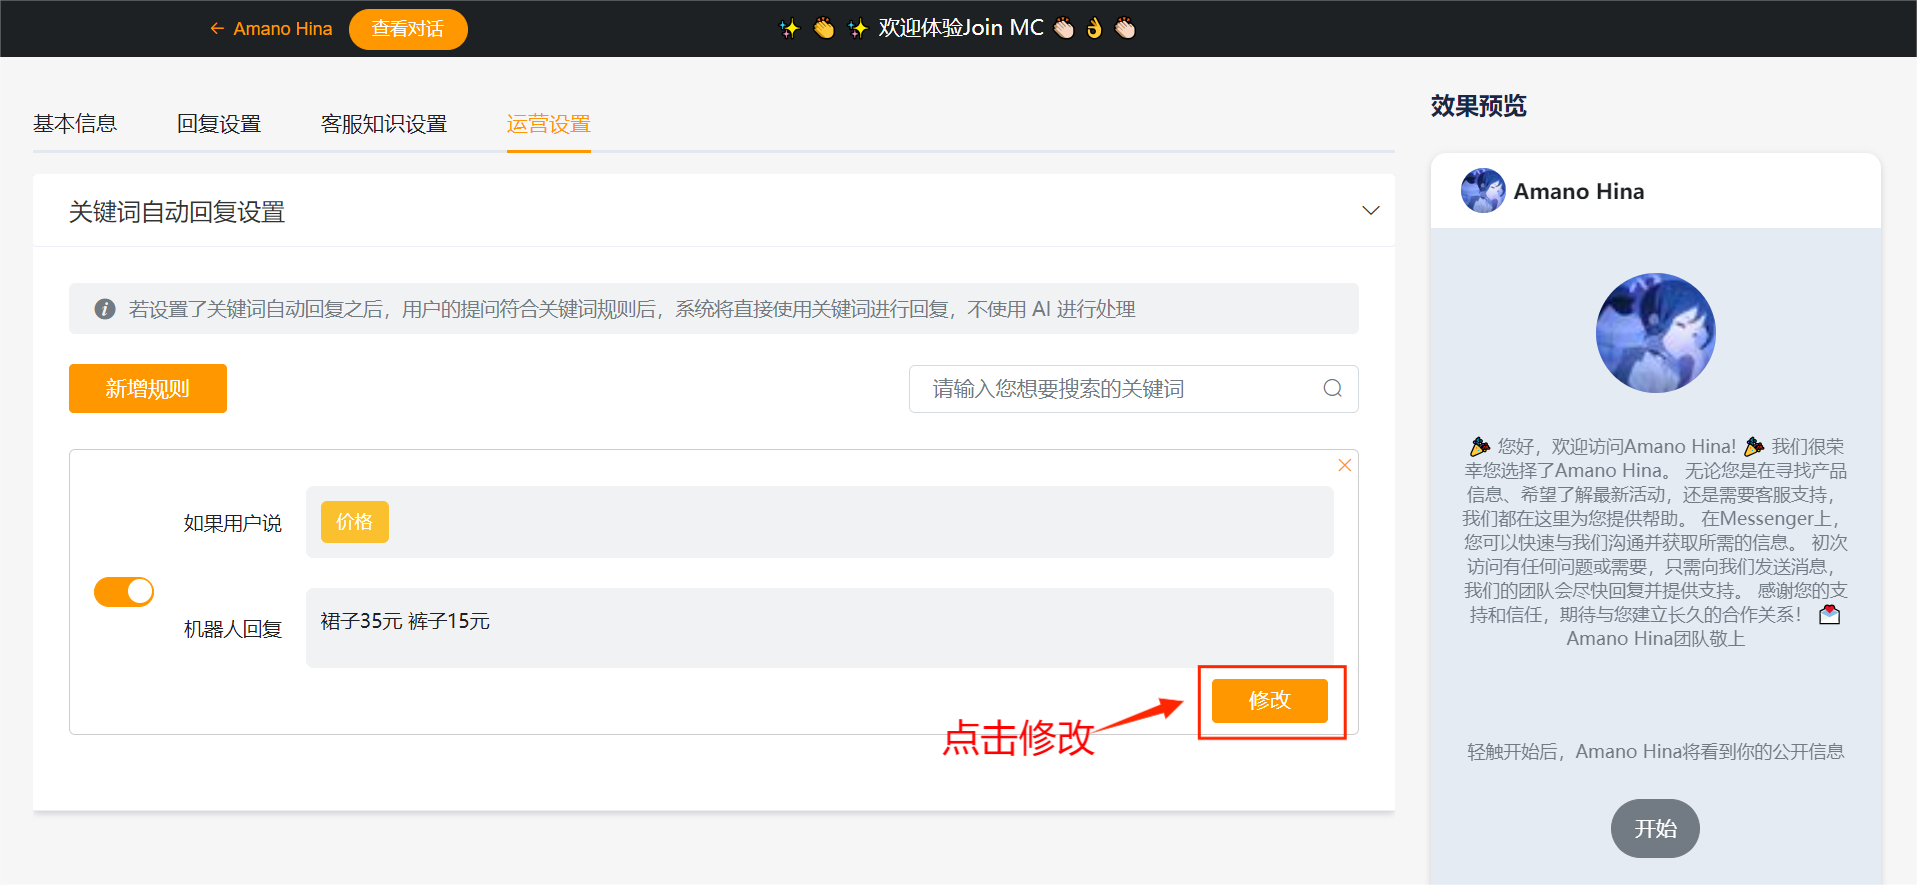Select the 运营设置 tab
The height and width of the screenshot is (885, 1917).
click(548, 124)
